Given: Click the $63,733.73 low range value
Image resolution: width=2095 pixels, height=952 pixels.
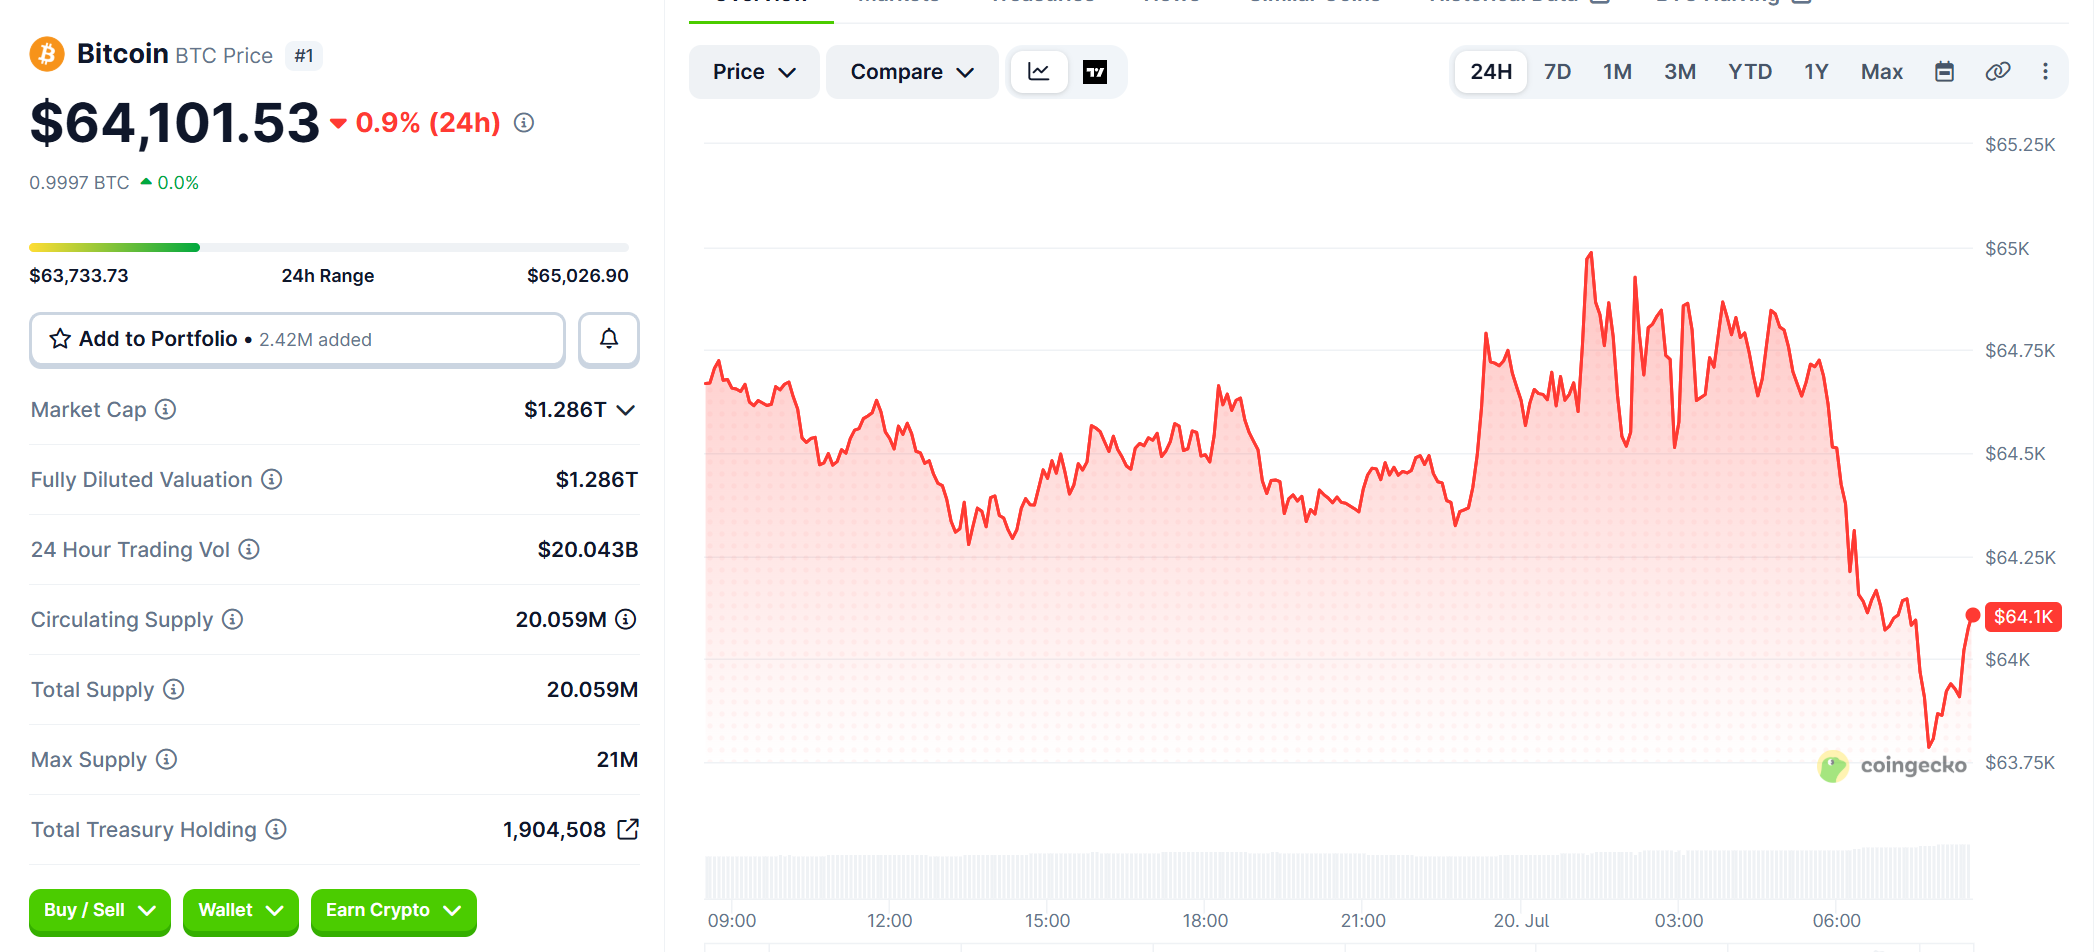Looking at the screenshot, I should [x=79, y=276].
